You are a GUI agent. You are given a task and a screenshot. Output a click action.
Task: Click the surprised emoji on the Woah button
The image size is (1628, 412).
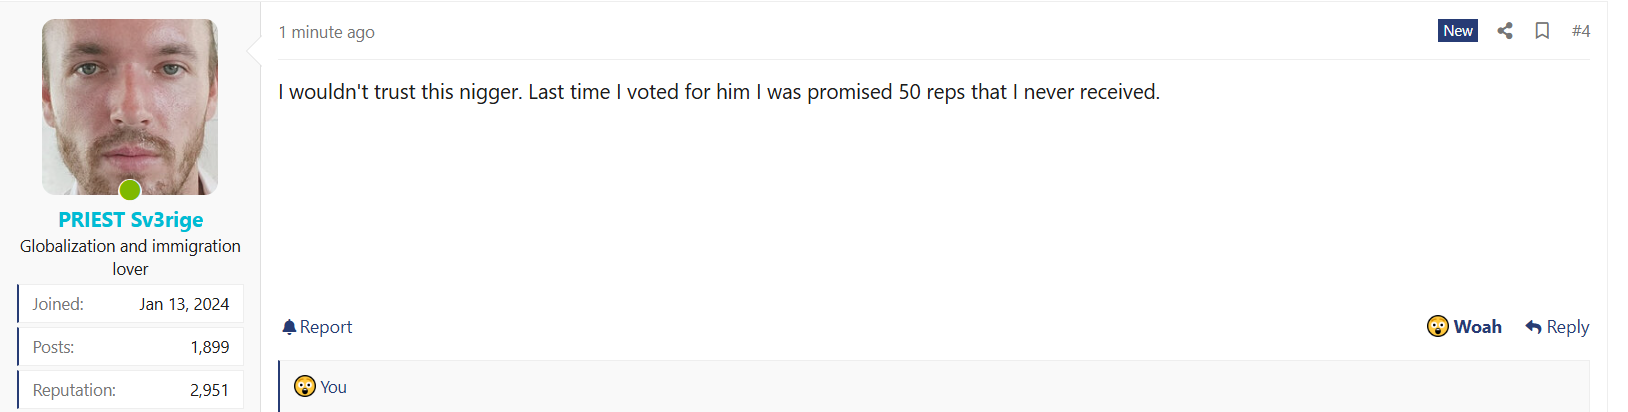[1438, 327]
